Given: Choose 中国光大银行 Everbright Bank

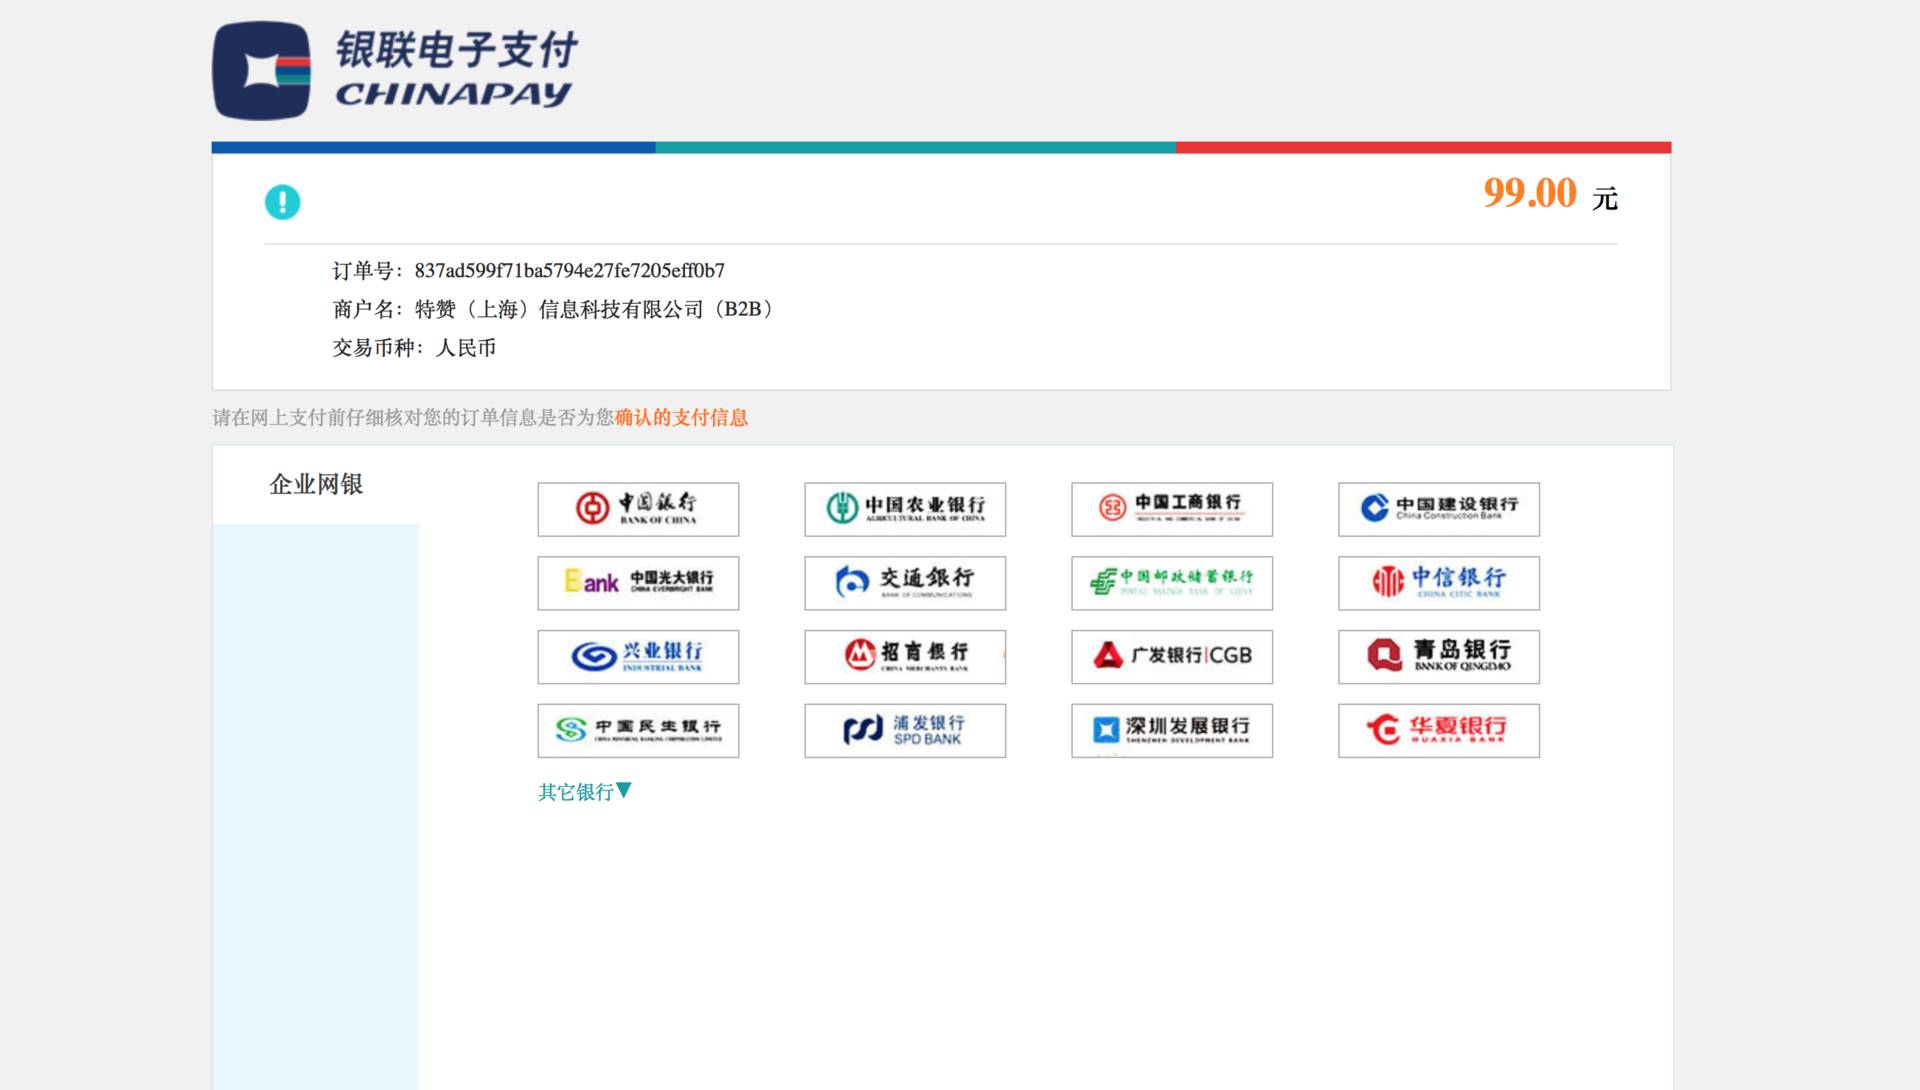Looking at the screenshot, I should tap(638, 583).
